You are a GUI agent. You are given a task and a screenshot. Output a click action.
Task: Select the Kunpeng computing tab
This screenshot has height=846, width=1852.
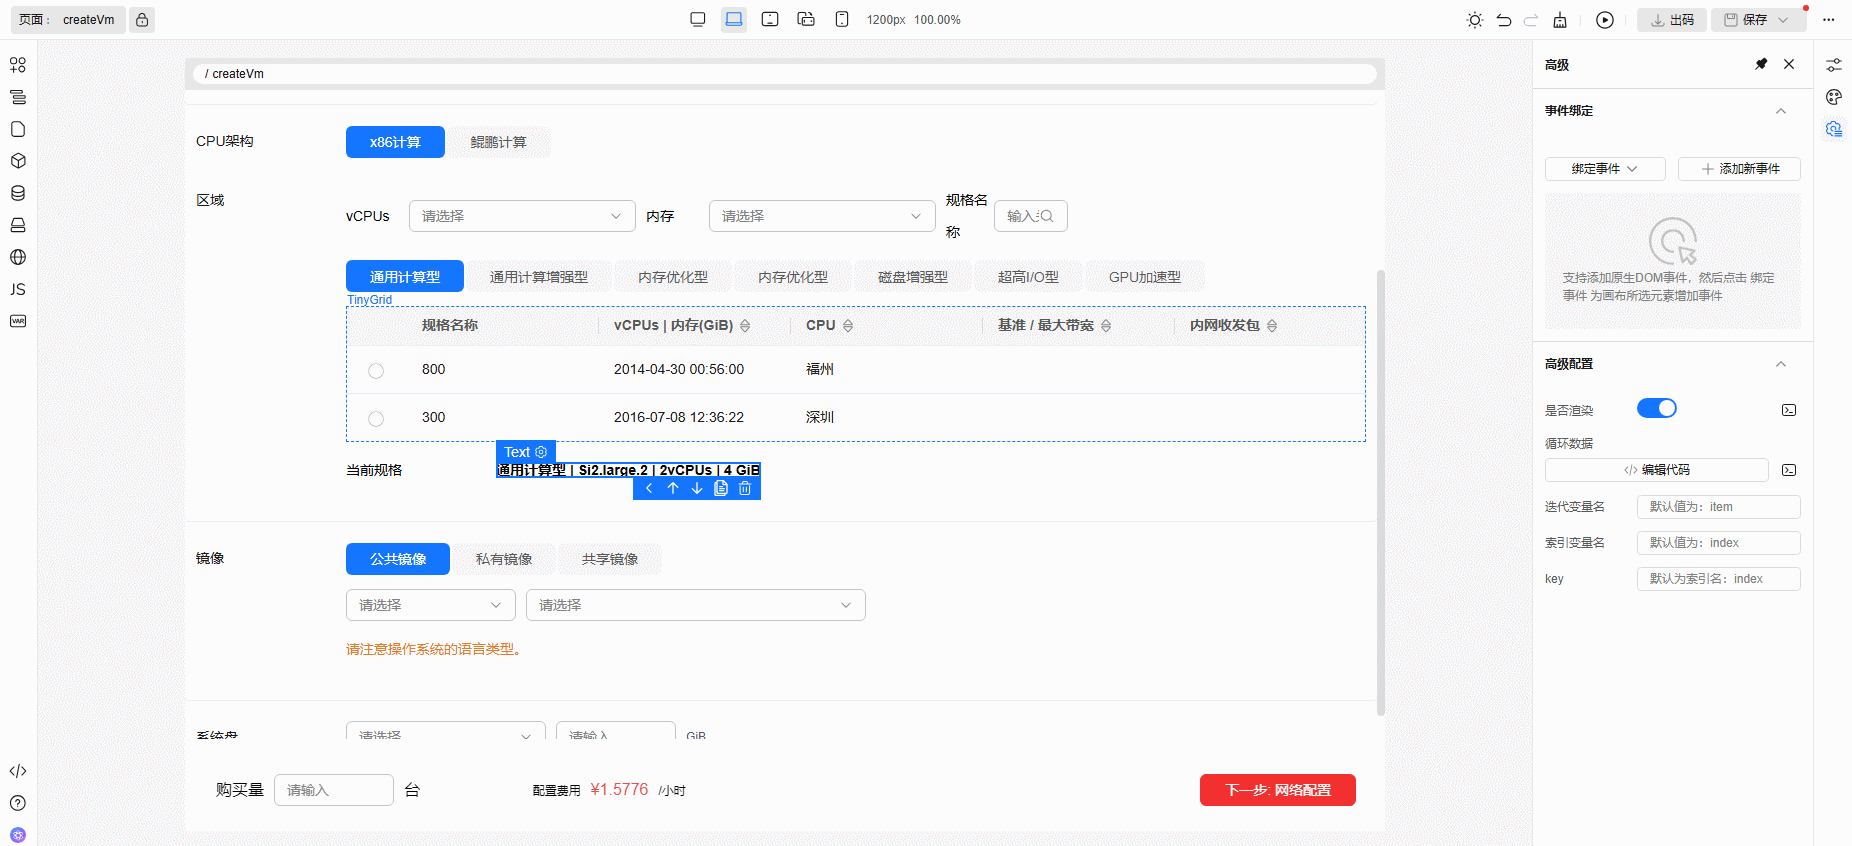tap(498, 142)
